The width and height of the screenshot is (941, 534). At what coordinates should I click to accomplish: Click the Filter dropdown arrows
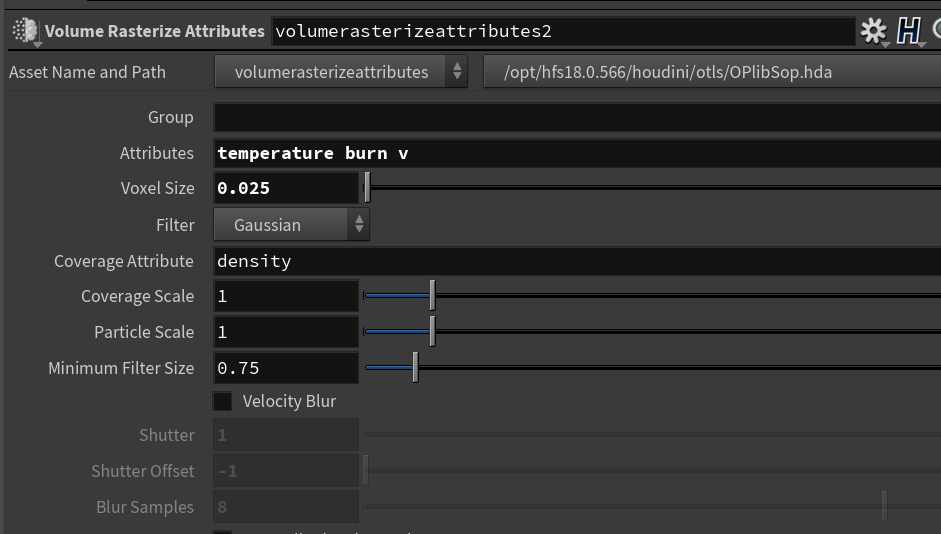point(359,225)
